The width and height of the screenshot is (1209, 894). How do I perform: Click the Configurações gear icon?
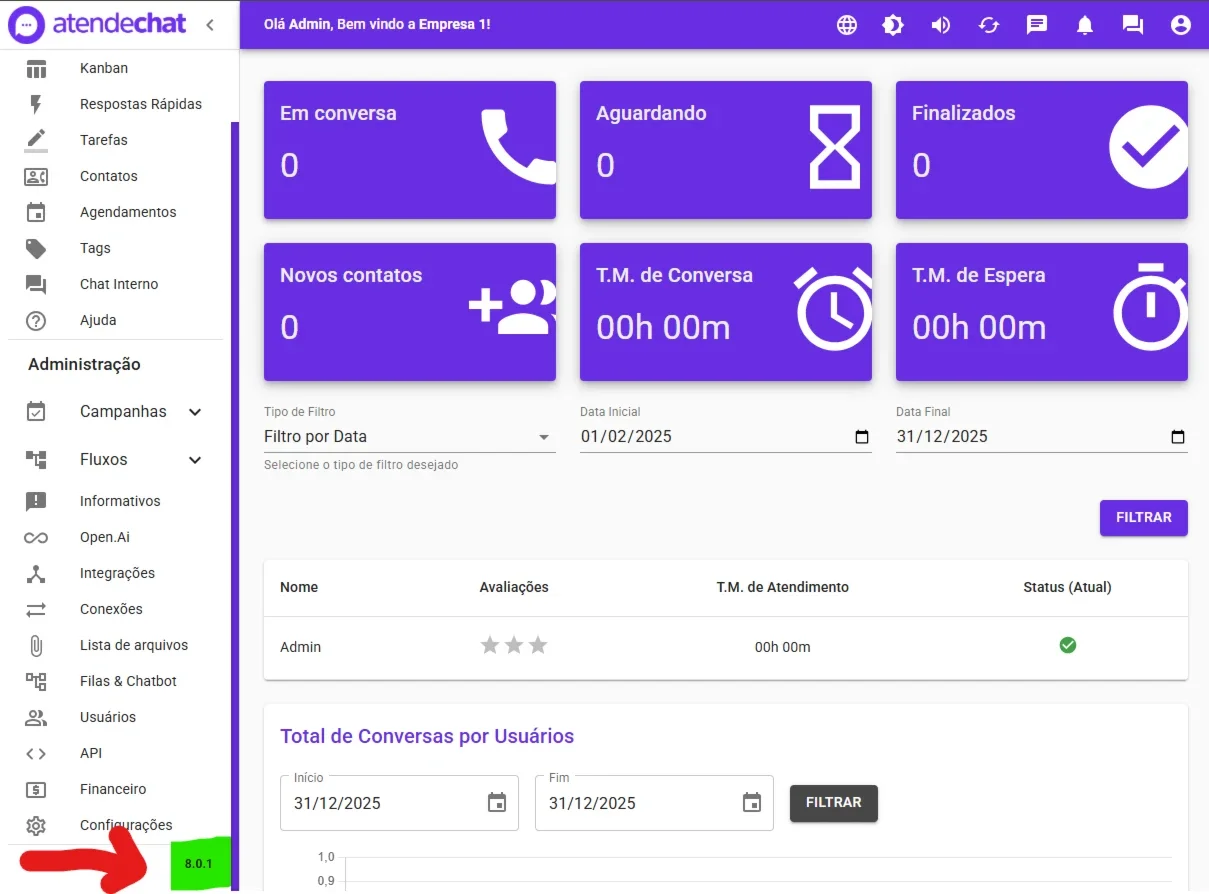click(36, 825)
